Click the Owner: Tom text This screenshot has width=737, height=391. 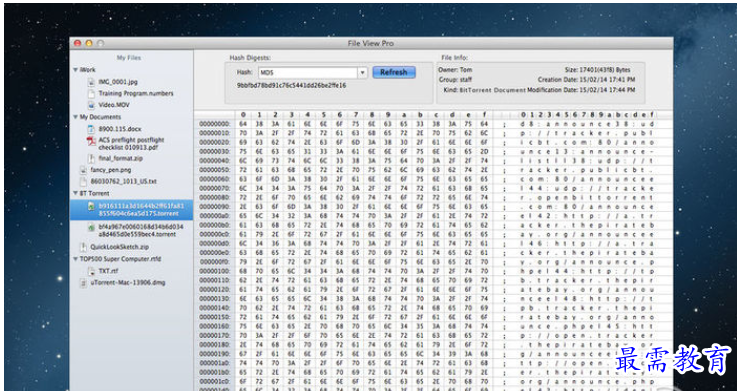pyautogui.click(x=455, y=70)
